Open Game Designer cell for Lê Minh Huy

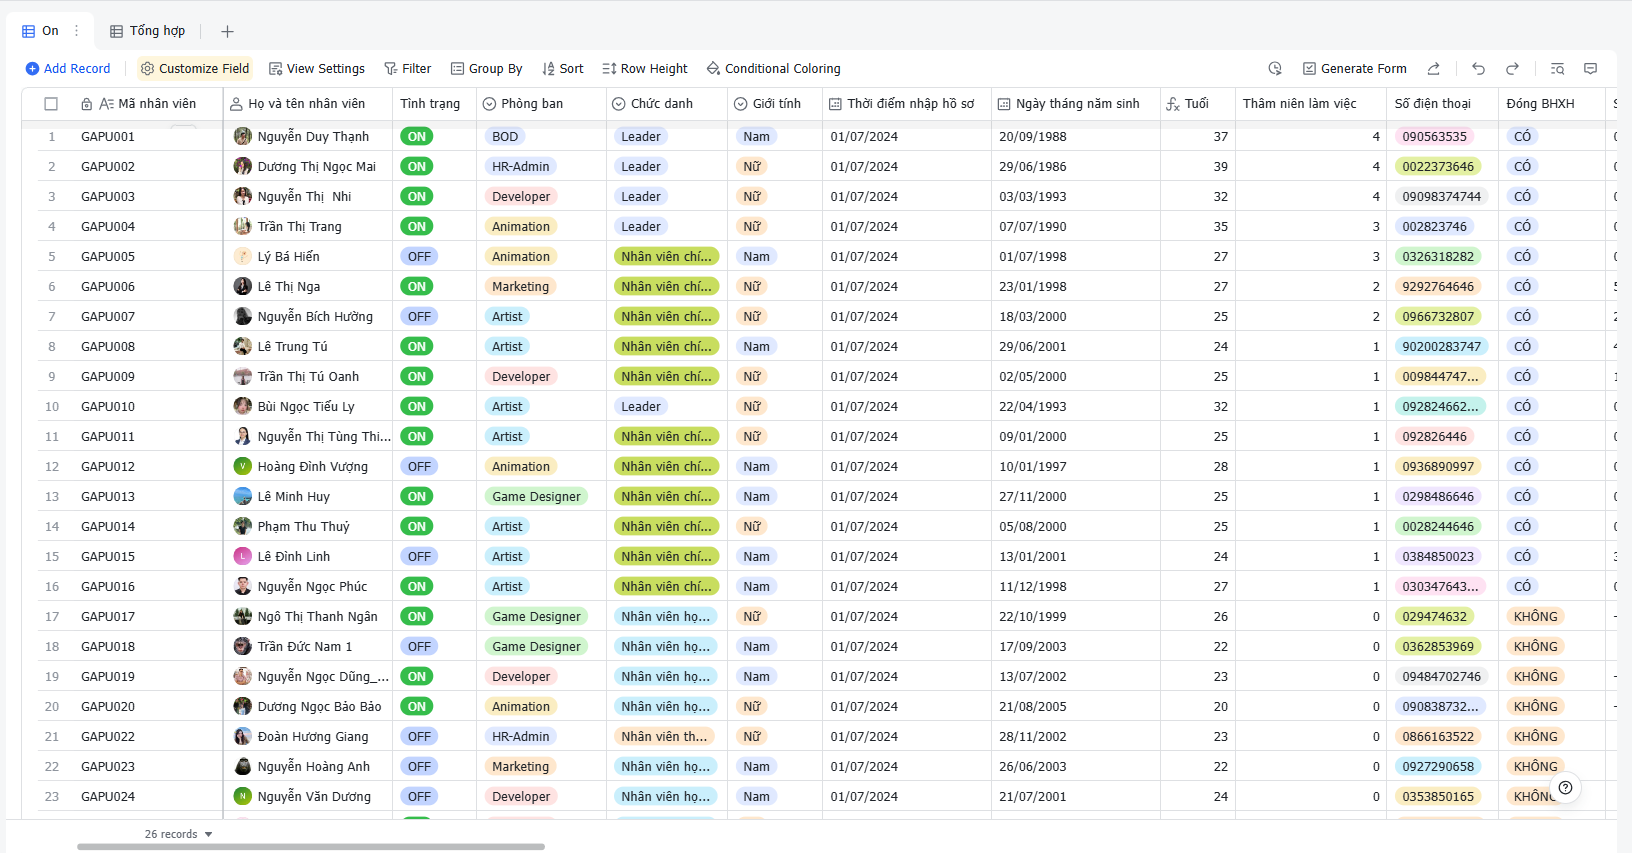541,496
